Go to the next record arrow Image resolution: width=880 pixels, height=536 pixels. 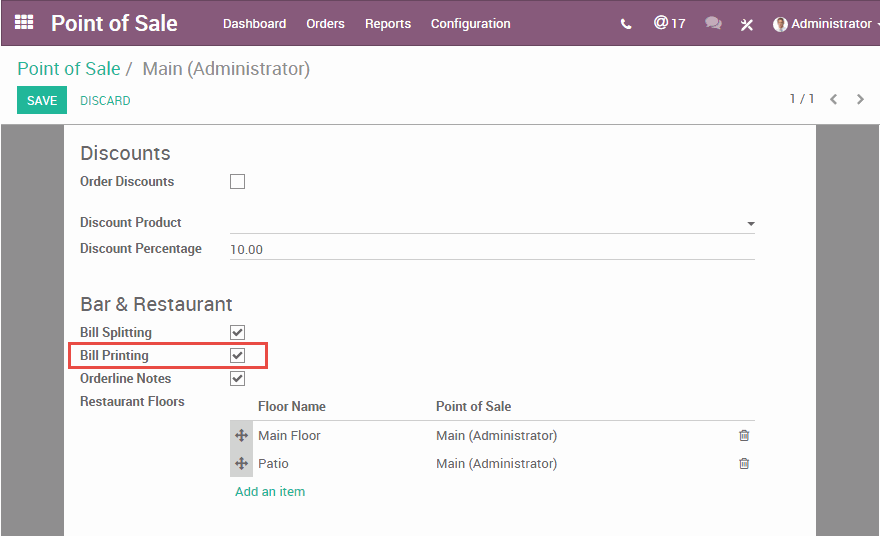[x=860, y=99]
